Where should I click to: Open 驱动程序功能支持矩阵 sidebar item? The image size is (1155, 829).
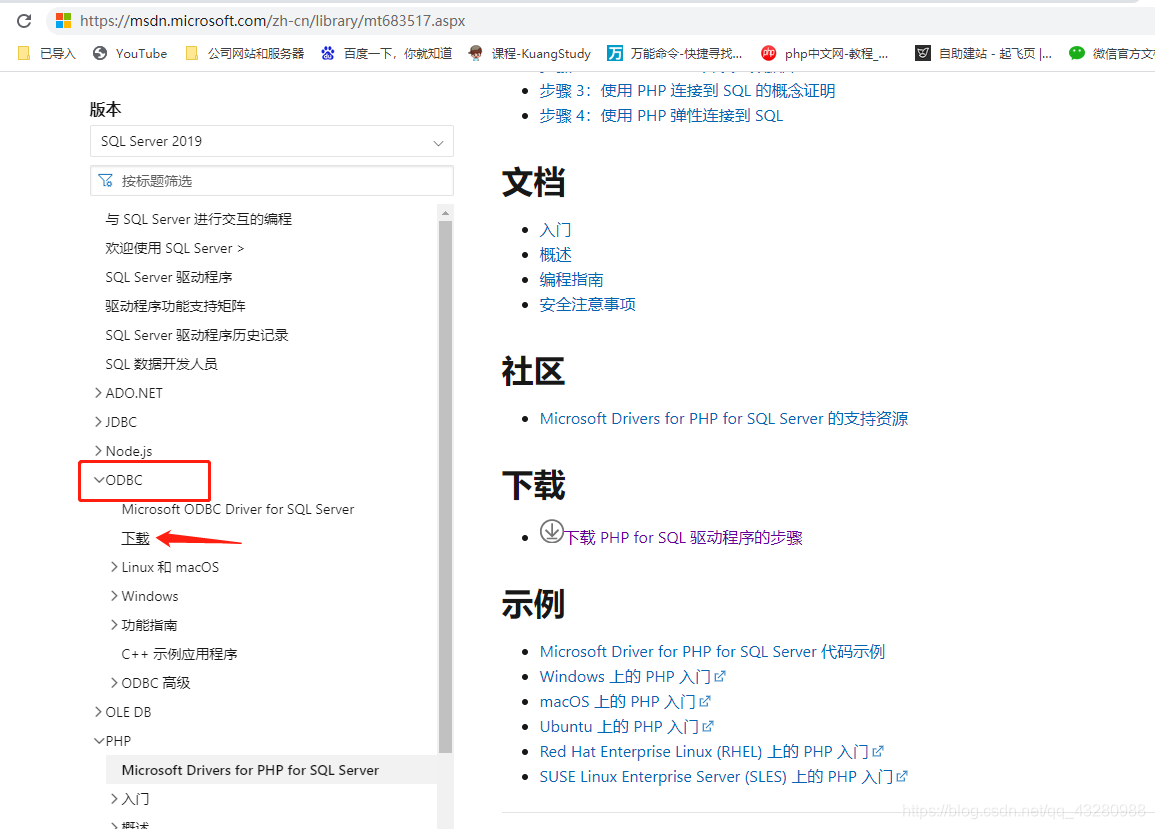(x=175, y=306)
